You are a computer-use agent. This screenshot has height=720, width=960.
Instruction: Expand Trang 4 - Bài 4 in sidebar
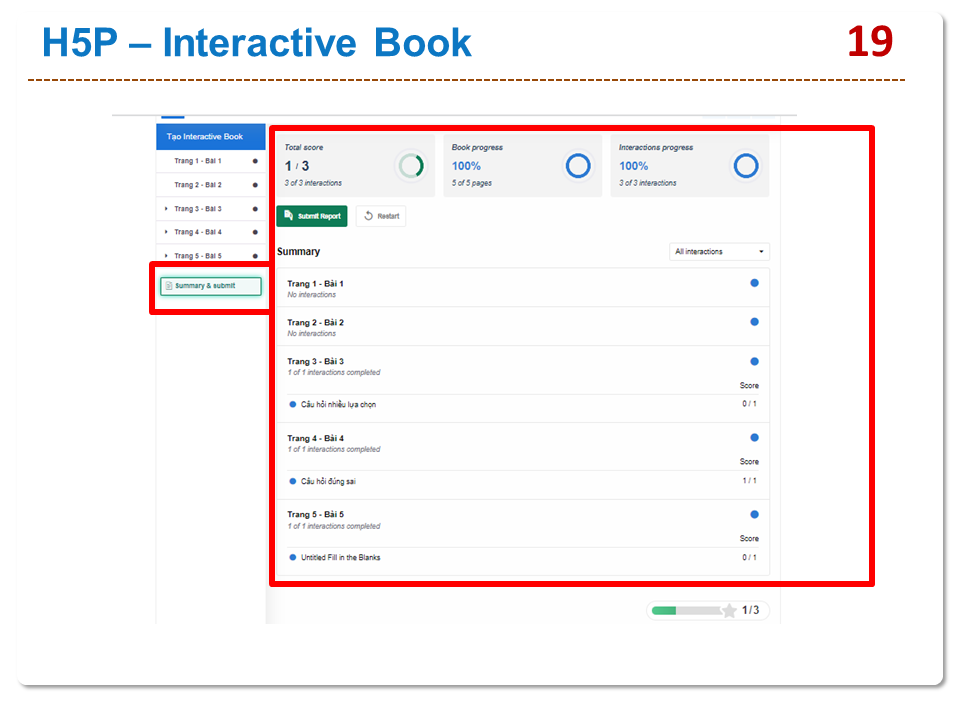pos(166,232)
